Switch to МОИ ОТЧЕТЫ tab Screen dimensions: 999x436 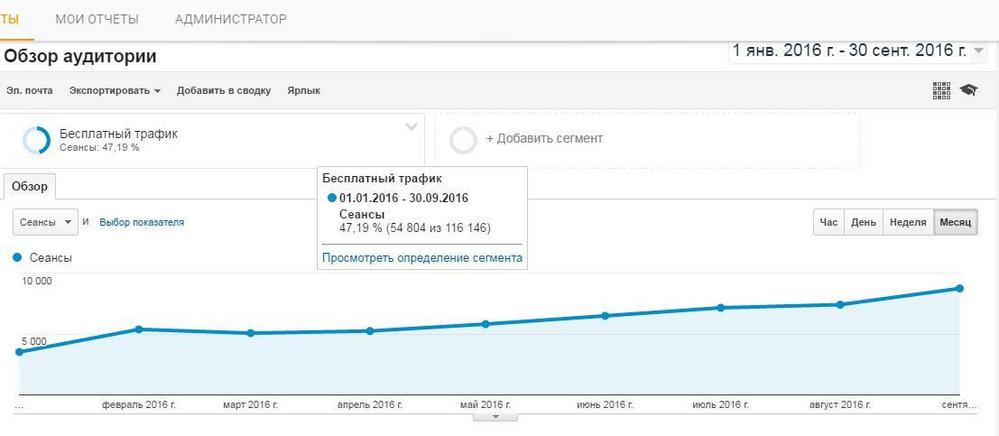[x=97, y=19]
